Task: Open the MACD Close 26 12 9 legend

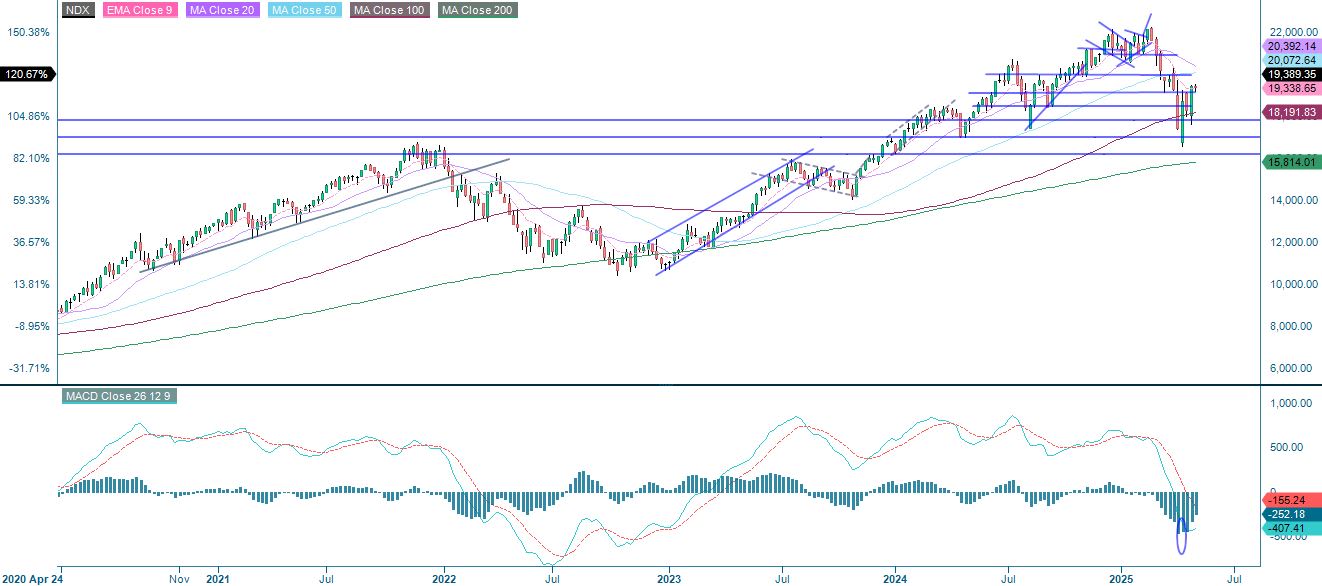Action: (x=120, y=396)
